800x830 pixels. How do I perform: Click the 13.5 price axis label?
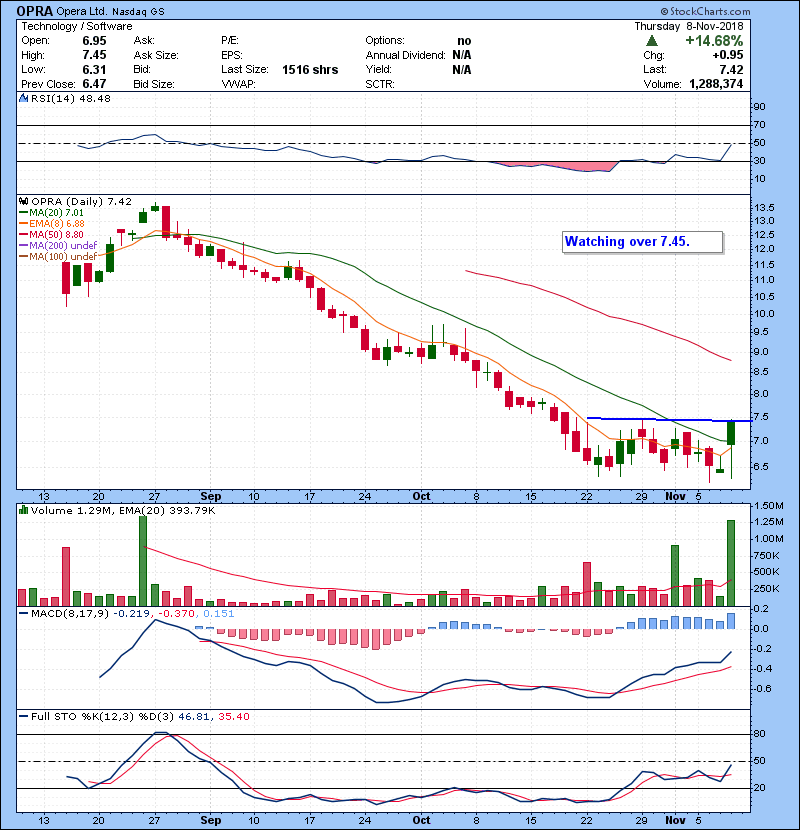(765, 207)
